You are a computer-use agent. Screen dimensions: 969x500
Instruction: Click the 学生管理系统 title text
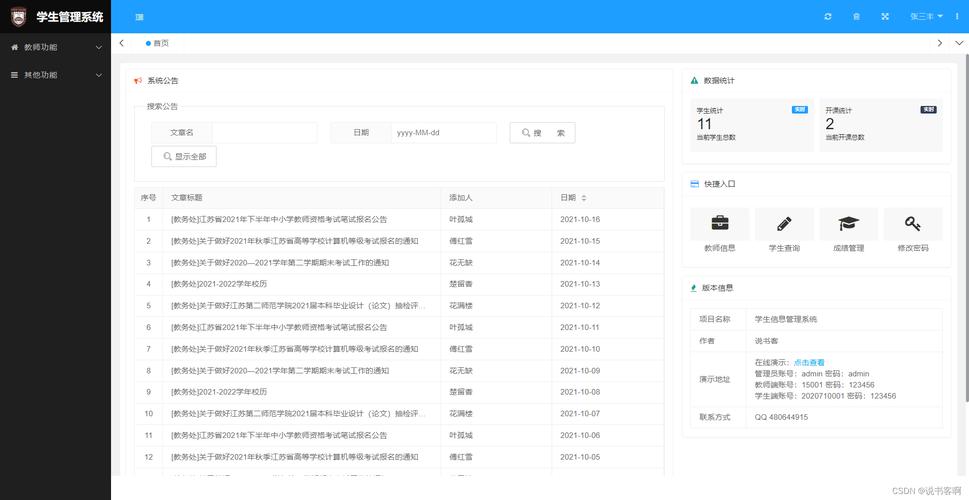click(x=69, y=17)
